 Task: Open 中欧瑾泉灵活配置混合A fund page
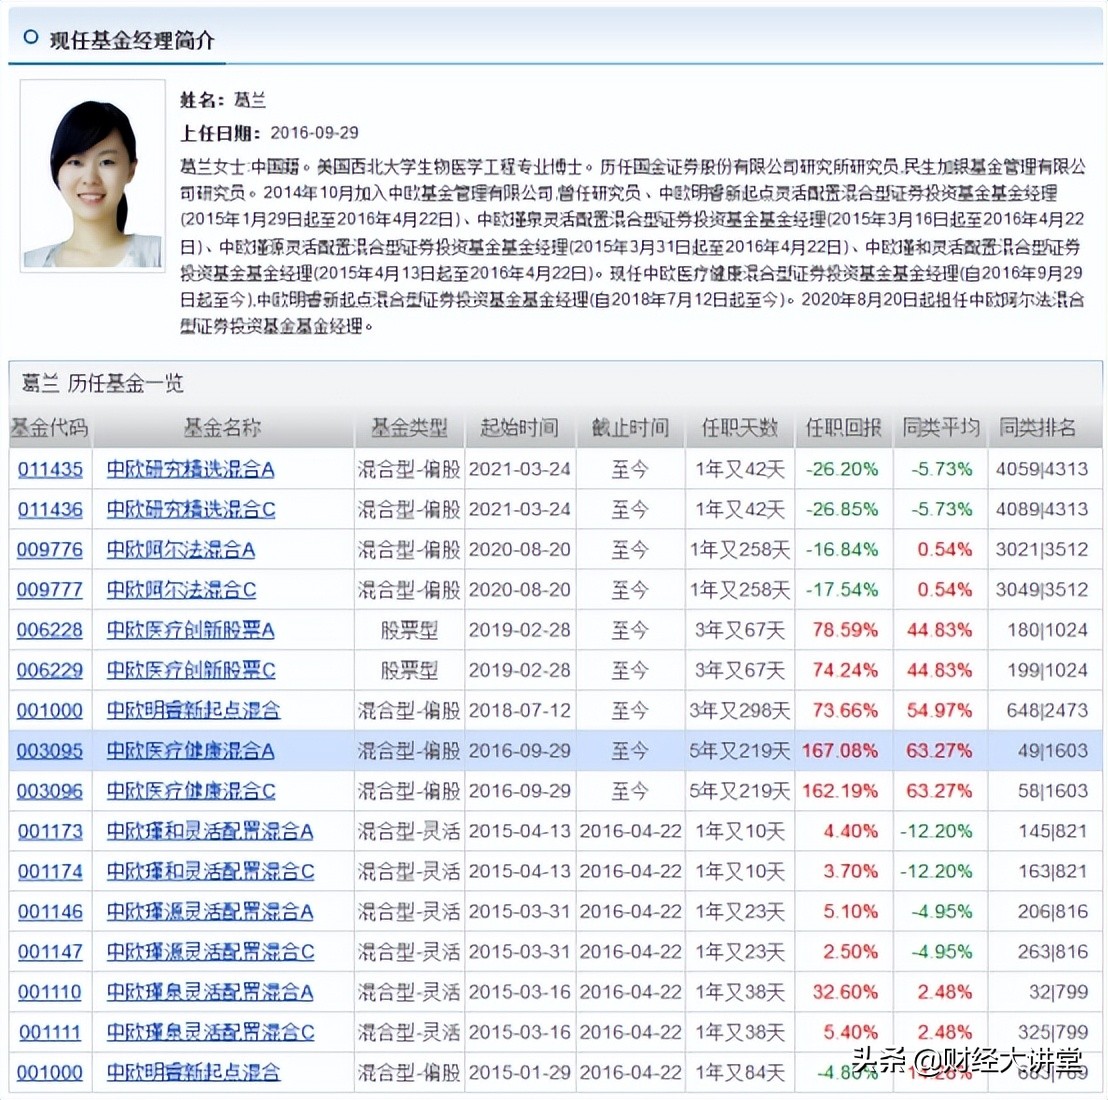coord(208,991)
